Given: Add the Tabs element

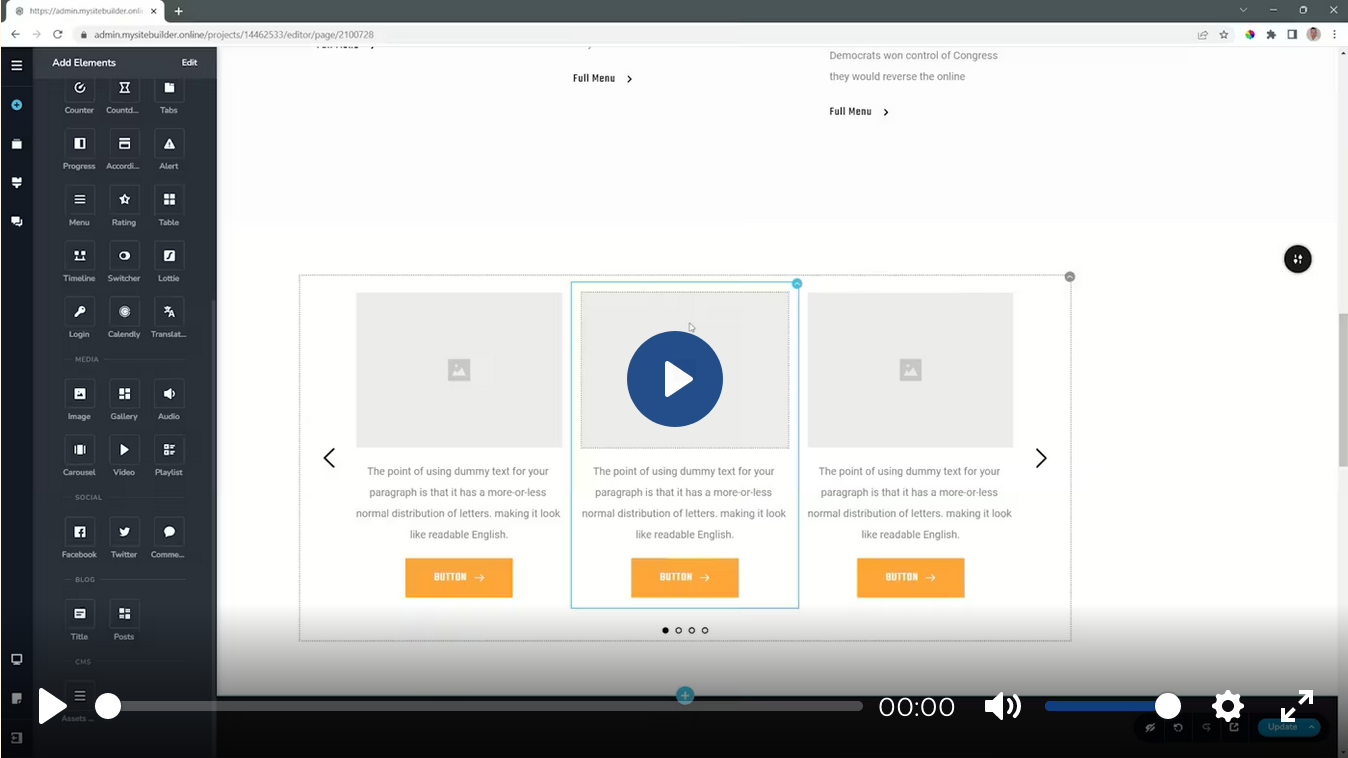Looking at the screenshot, I should (x=169, y=89).
